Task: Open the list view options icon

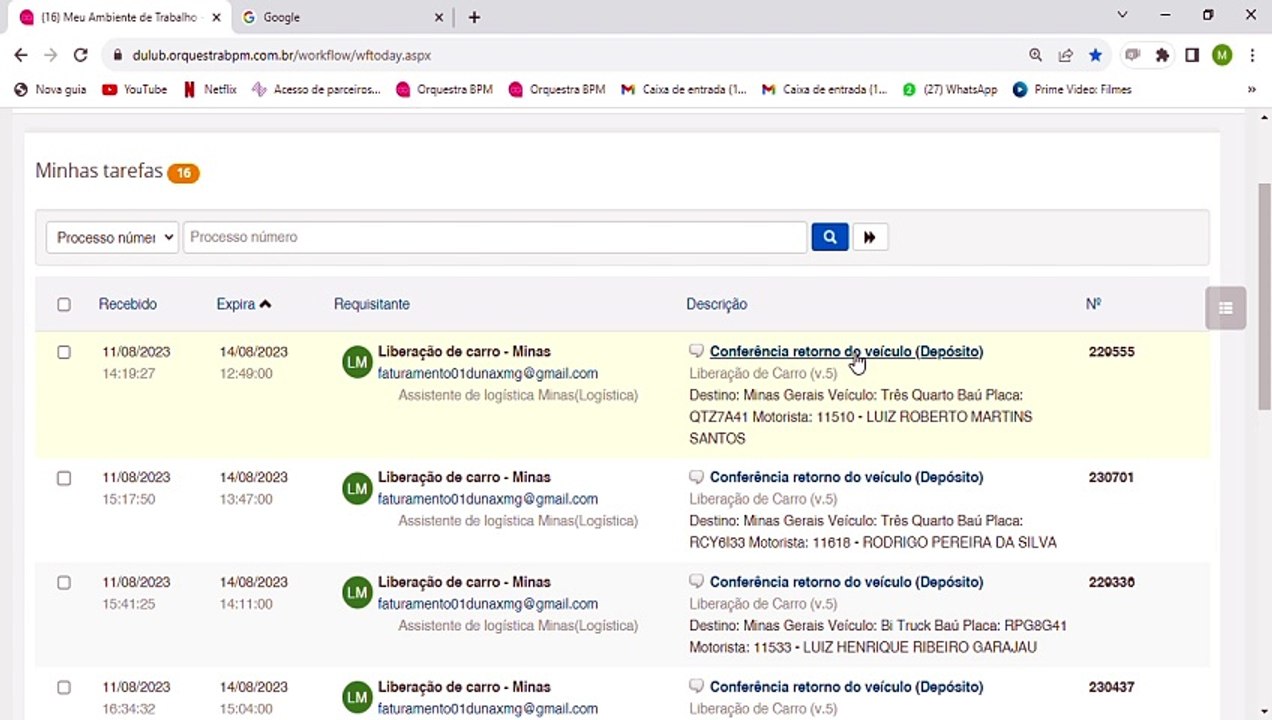Action: [x=1226, y=308]
